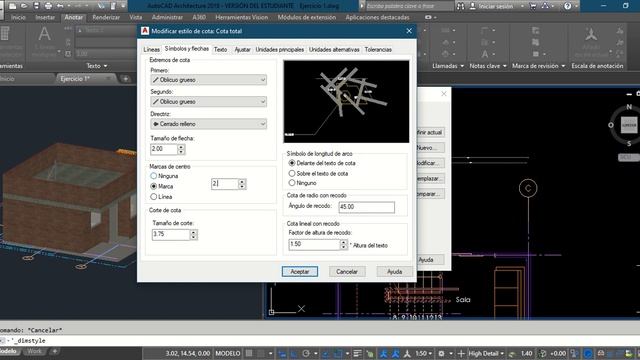Screen dimensions: 640x360
Task: Click lineweight display icon in status bar
Action: (357, 353)
